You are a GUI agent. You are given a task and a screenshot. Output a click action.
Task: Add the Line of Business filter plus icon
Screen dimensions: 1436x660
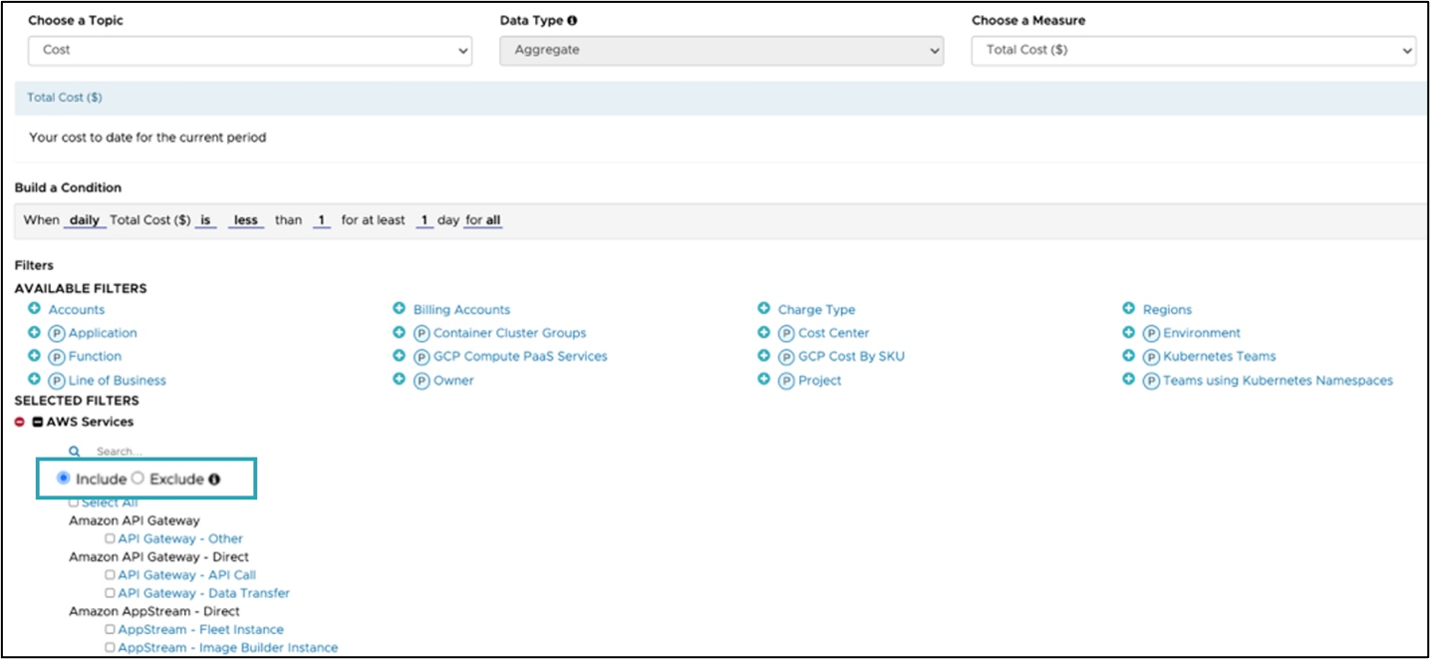coord(34,379)
